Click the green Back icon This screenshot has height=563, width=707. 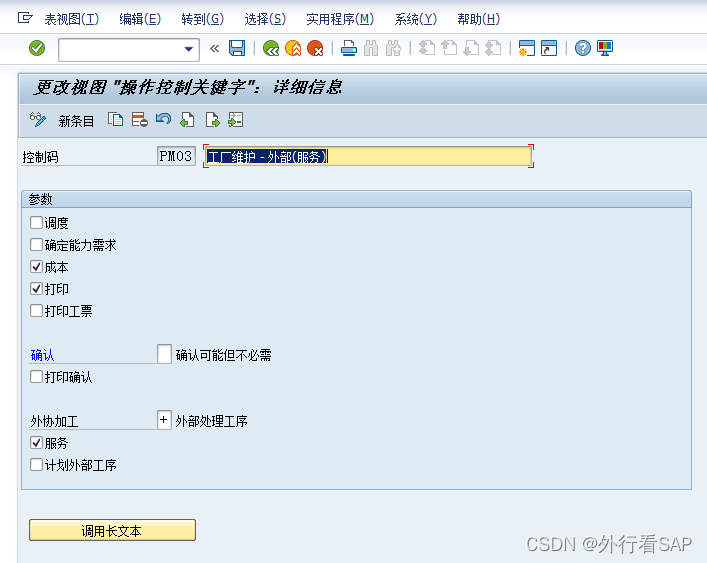(x=271, y=48)
